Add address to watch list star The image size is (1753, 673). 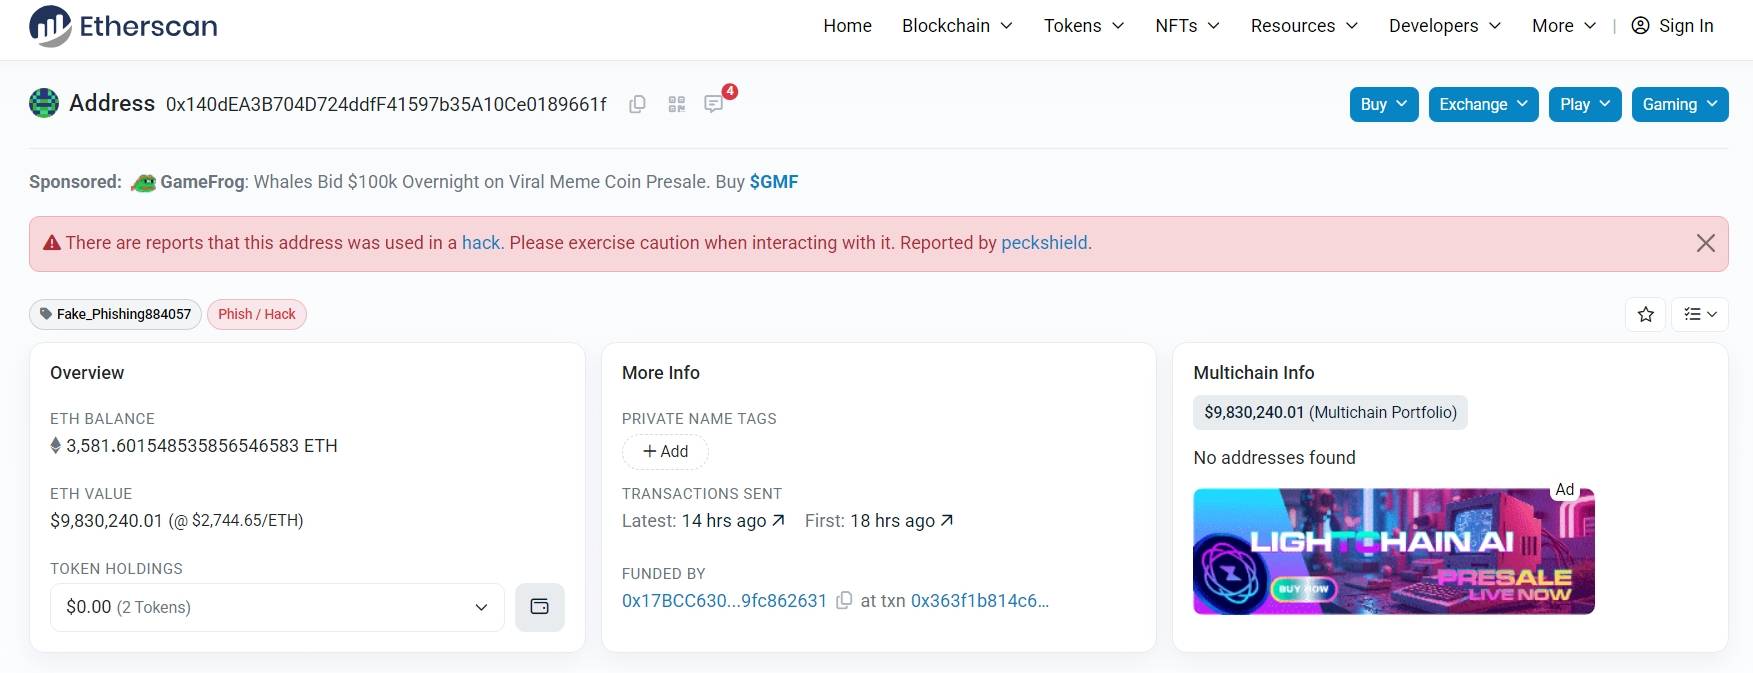coord(1646,314)
